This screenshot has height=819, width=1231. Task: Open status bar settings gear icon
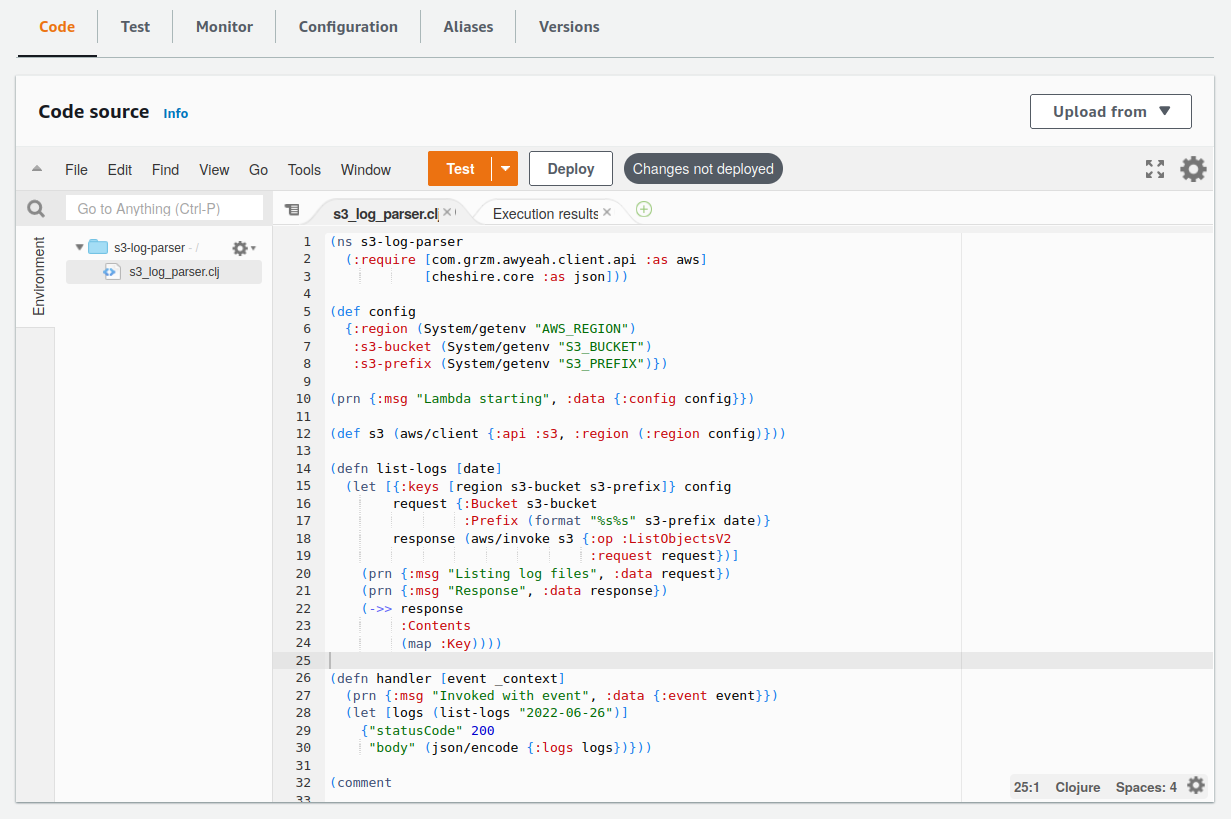coord(1196,786)
